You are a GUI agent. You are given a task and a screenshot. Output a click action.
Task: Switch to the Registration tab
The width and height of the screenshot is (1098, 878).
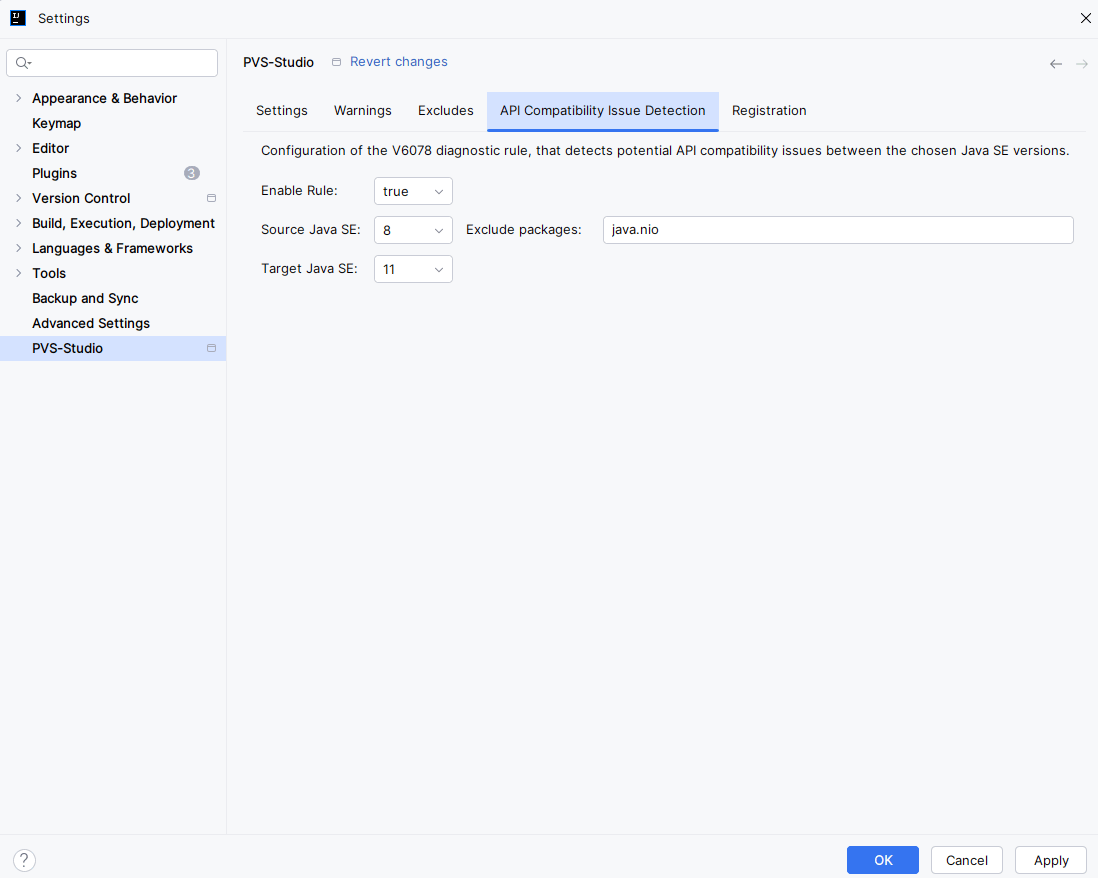point(769,111)
